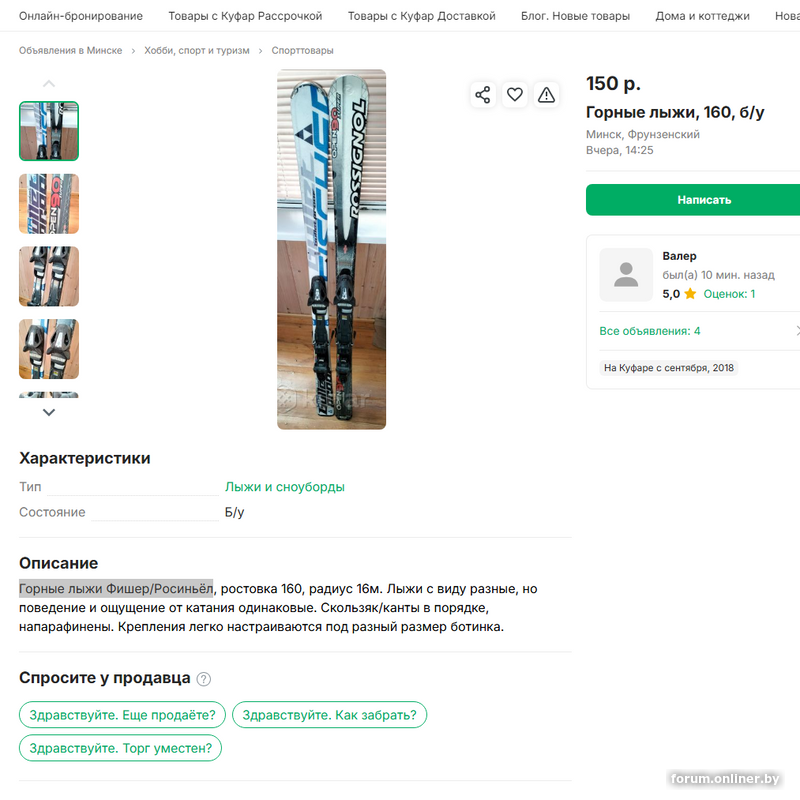This screenshot has width=800, height=800.
Task: Select third thumbnail showing ski bindings
Action: click(49, 277)
